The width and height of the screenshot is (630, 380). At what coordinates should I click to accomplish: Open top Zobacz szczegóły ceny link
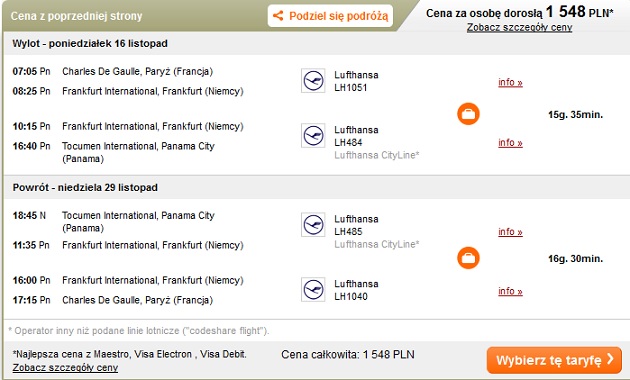[x=520, y=28]
